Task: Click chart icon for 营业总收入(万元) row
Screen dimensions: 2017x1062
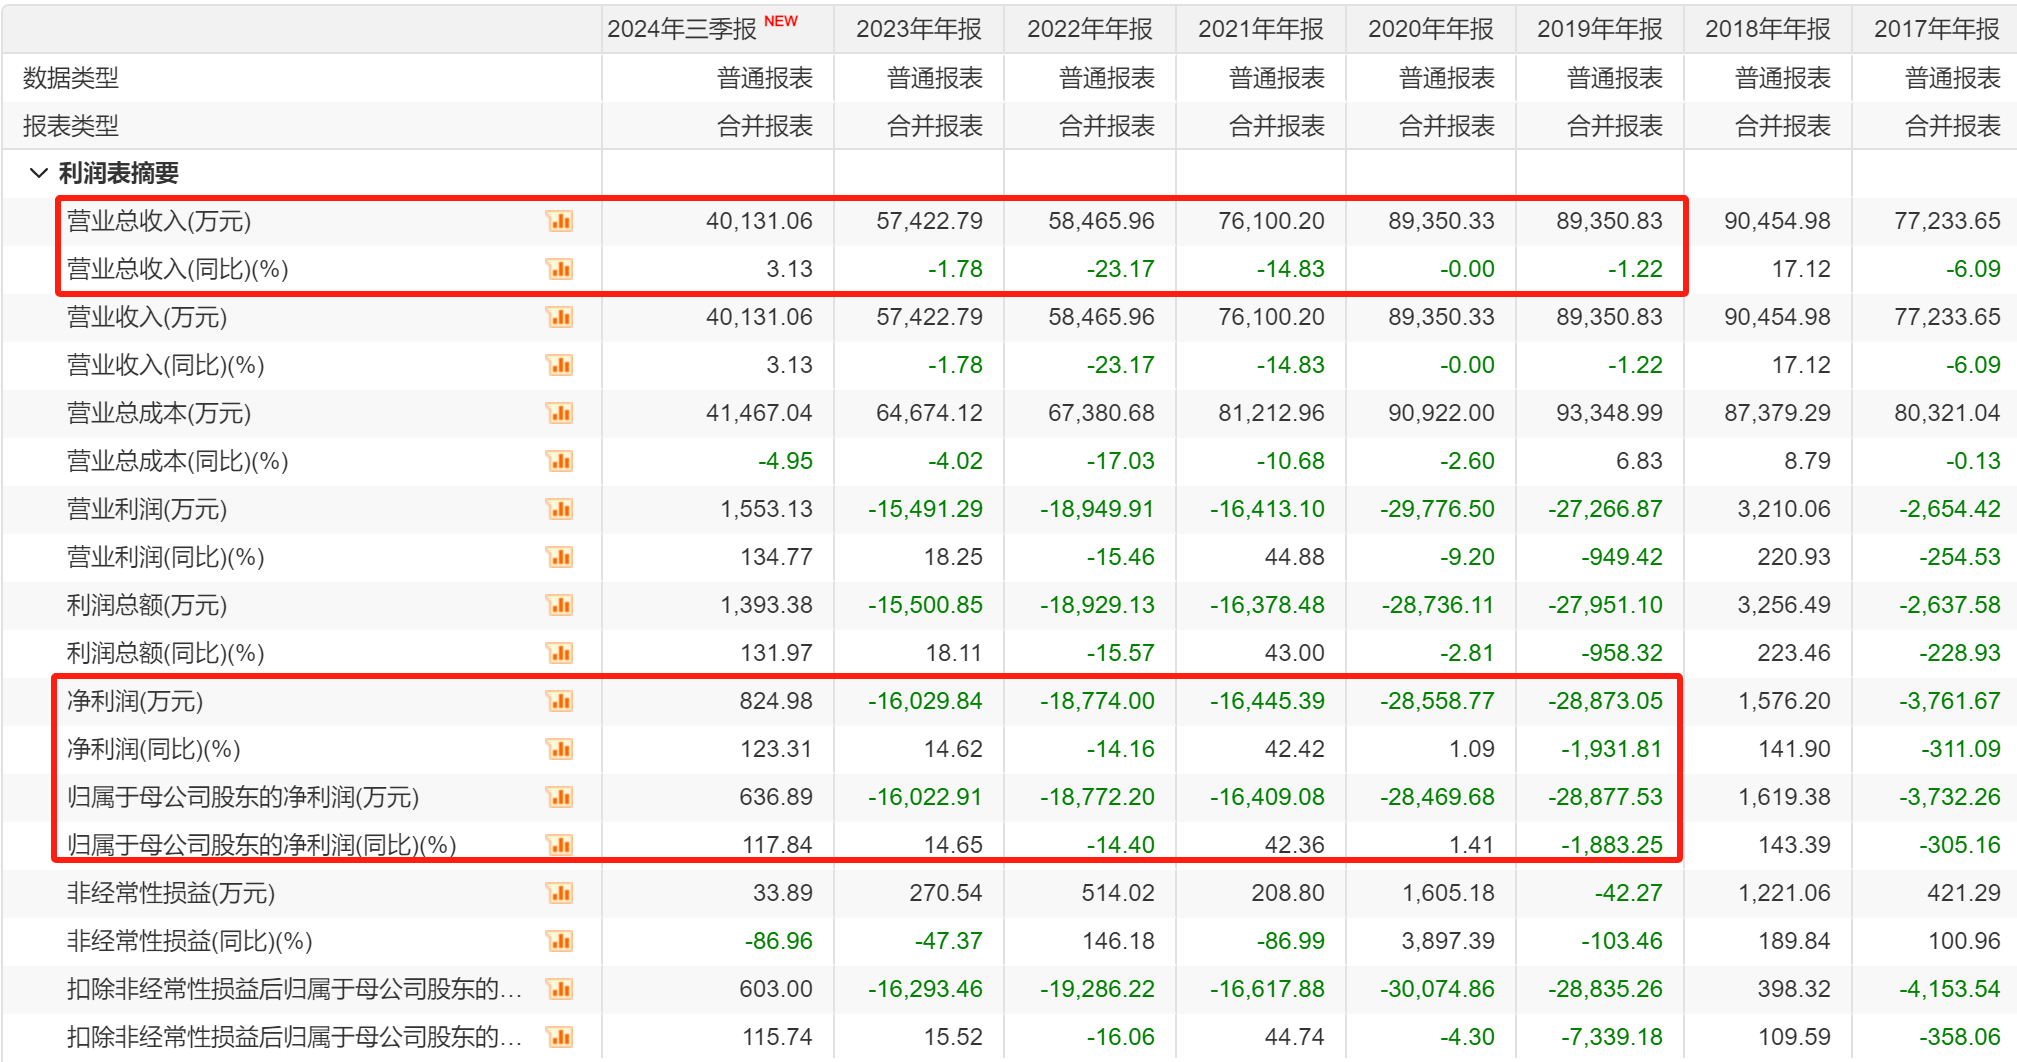Action: pyautogui.click(x=559, y=221)
